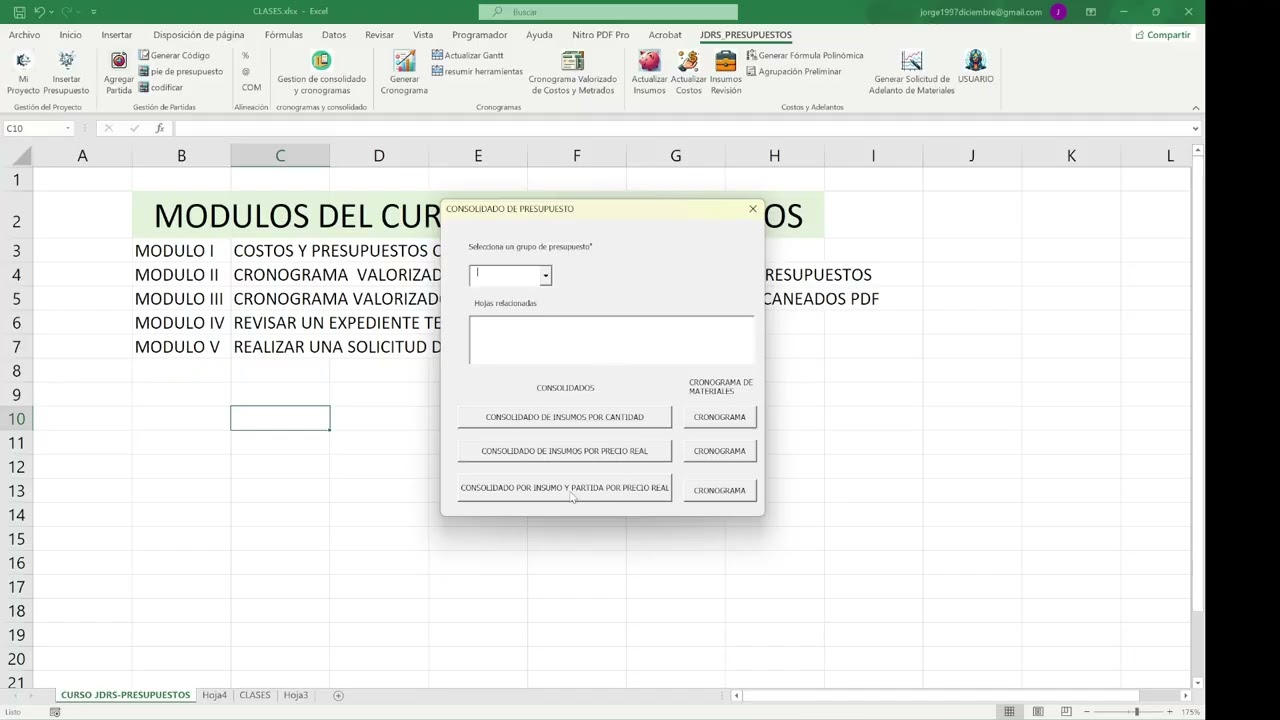Switch to the Fórmulas ribbon tab
Viewport: 1280px width, 720px height.
coord(283,35)
